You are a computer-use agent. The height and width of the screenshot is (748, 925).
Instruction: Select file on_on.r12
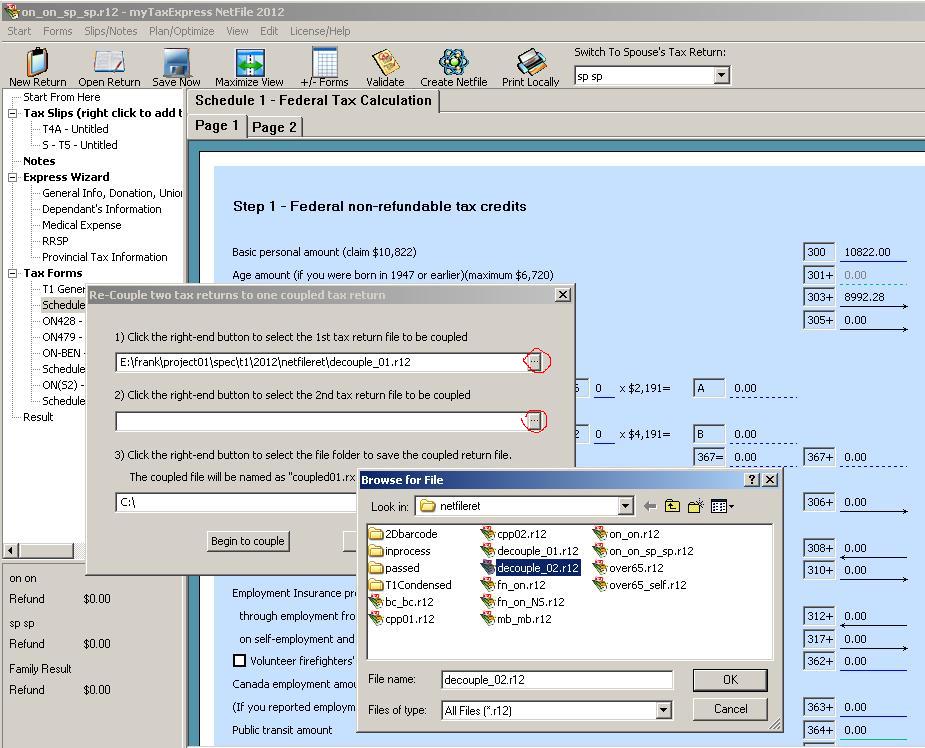coord(626,534)
